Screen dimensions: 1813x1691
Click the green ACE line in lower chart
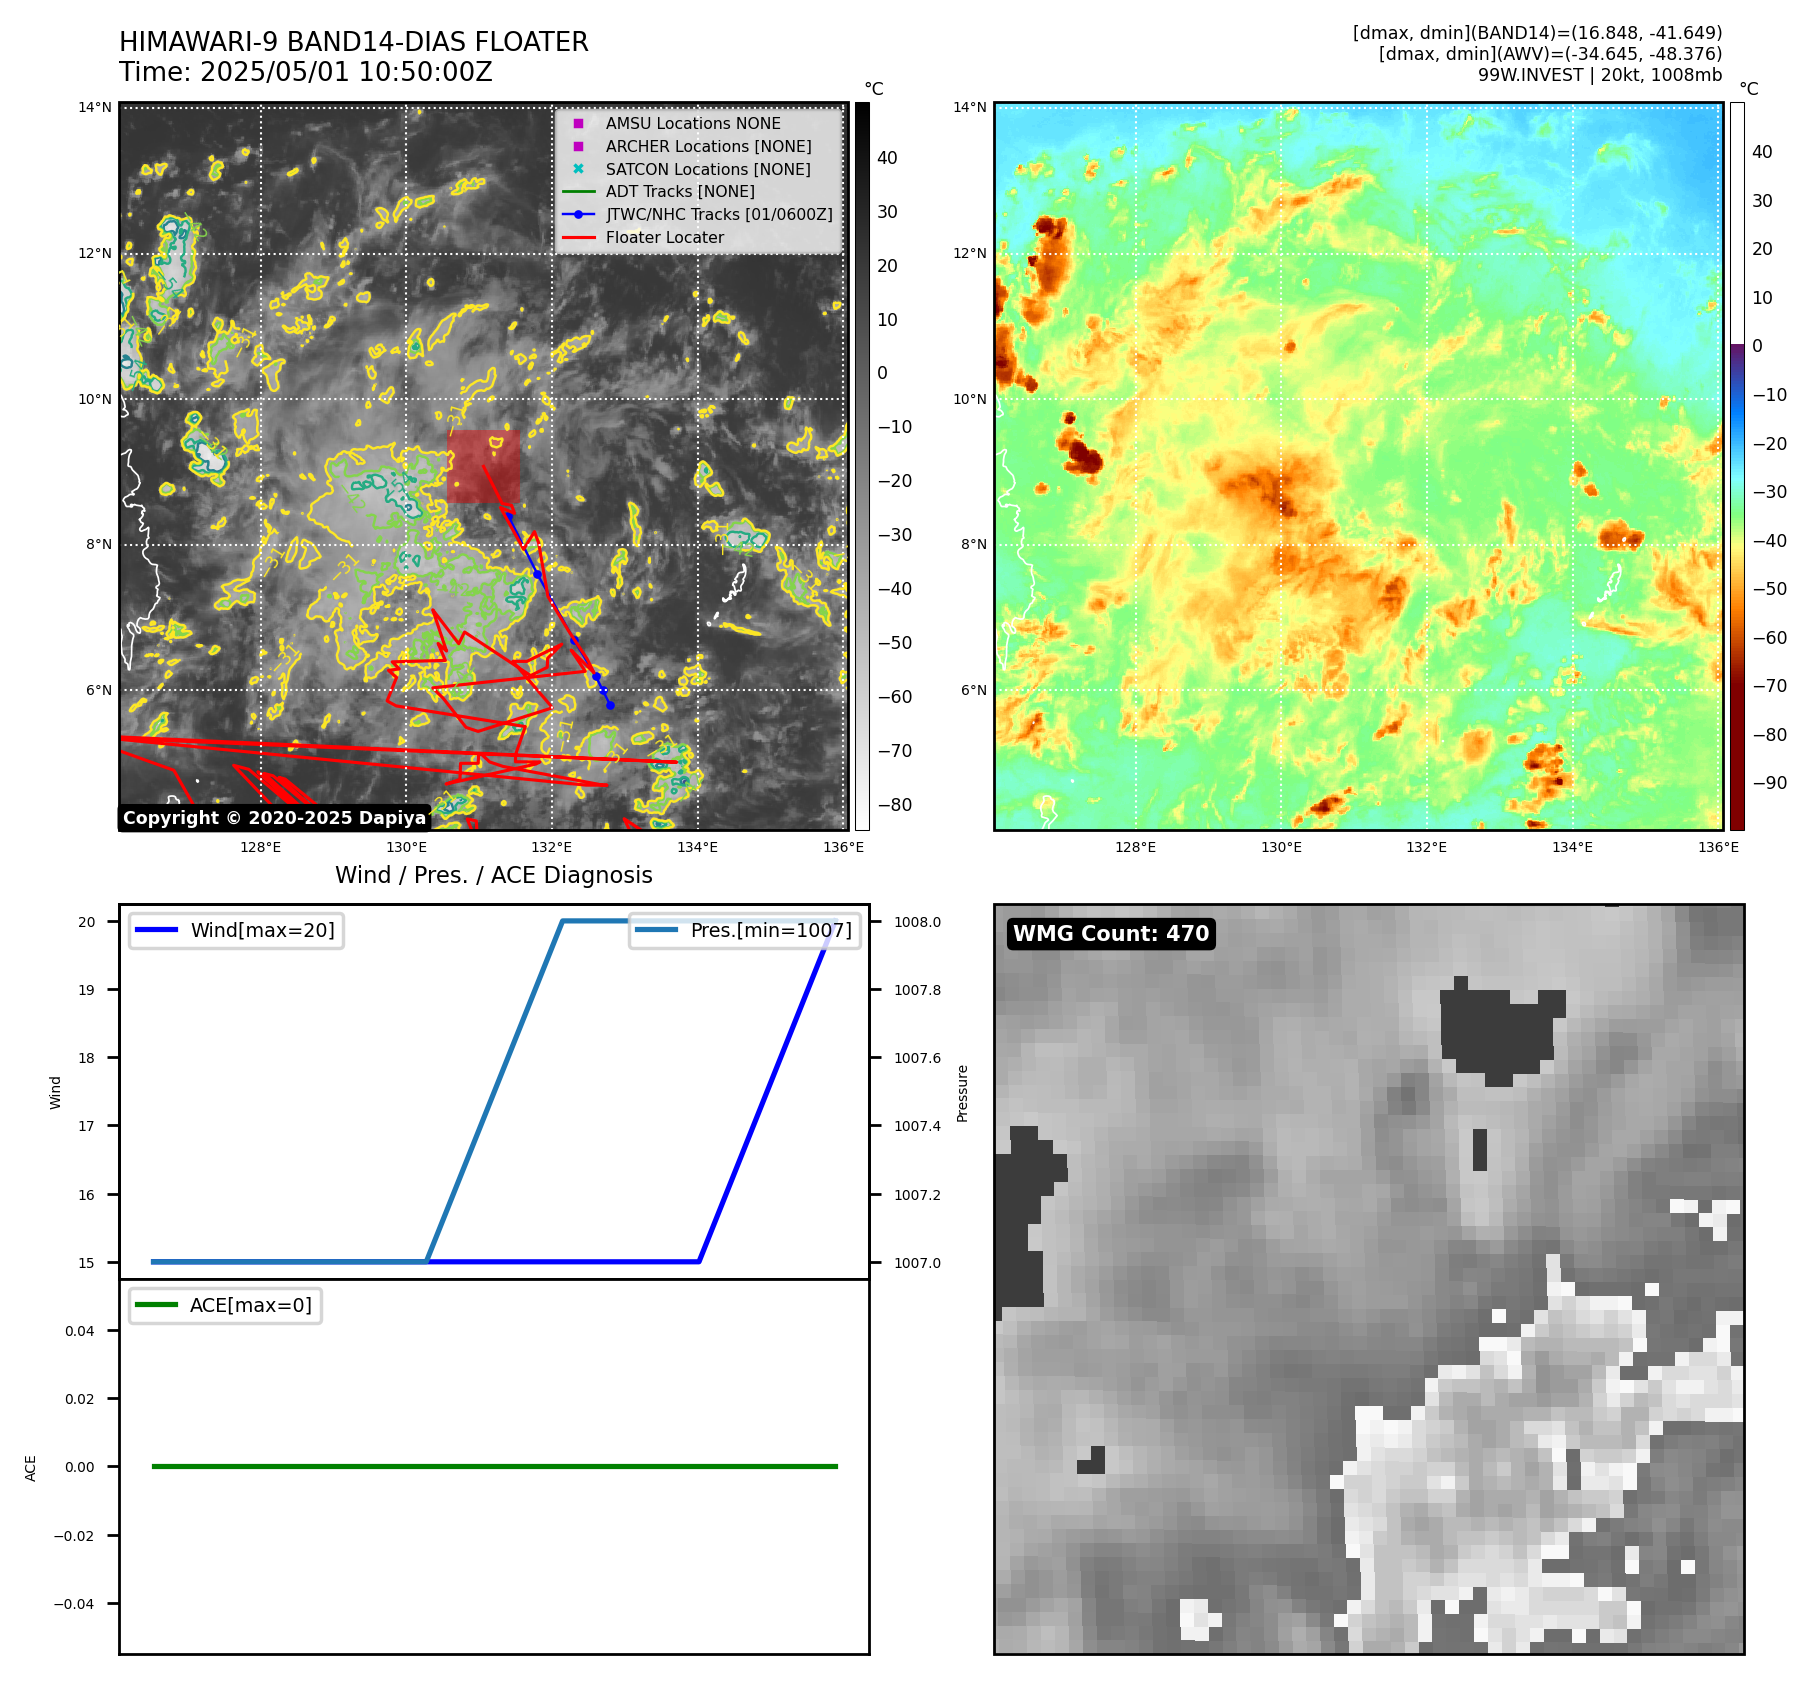[494, 1466]
